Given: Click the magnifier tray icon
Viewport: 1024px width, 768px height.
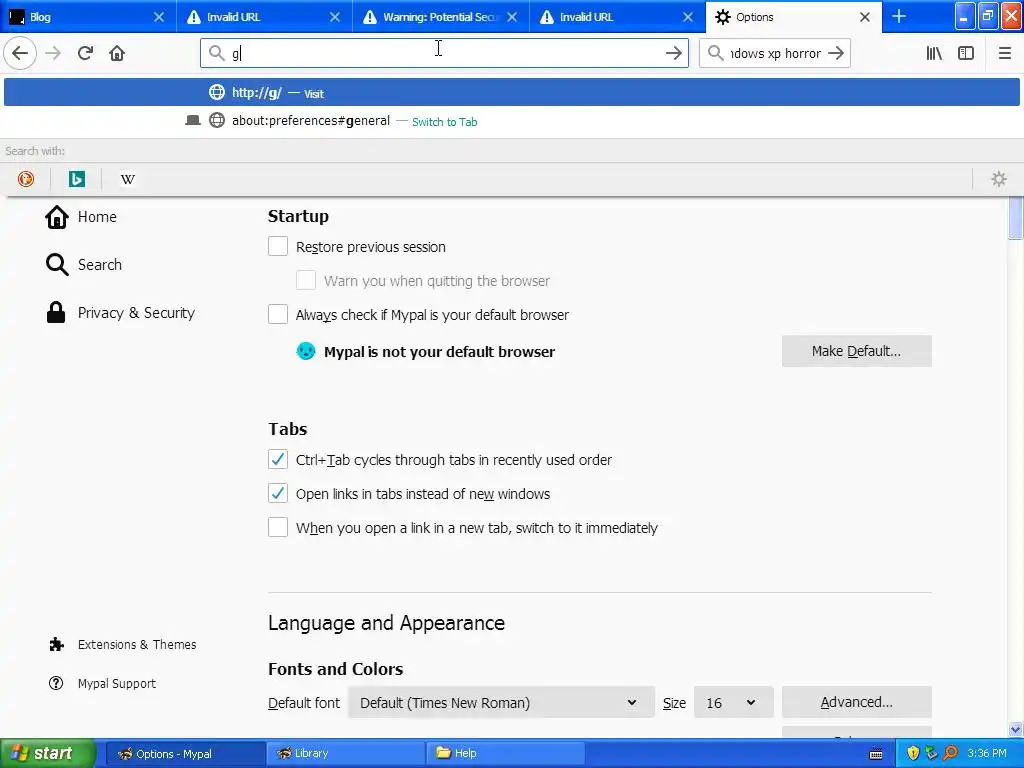Looking at the screenshot, I should click(x=950, y=753).
